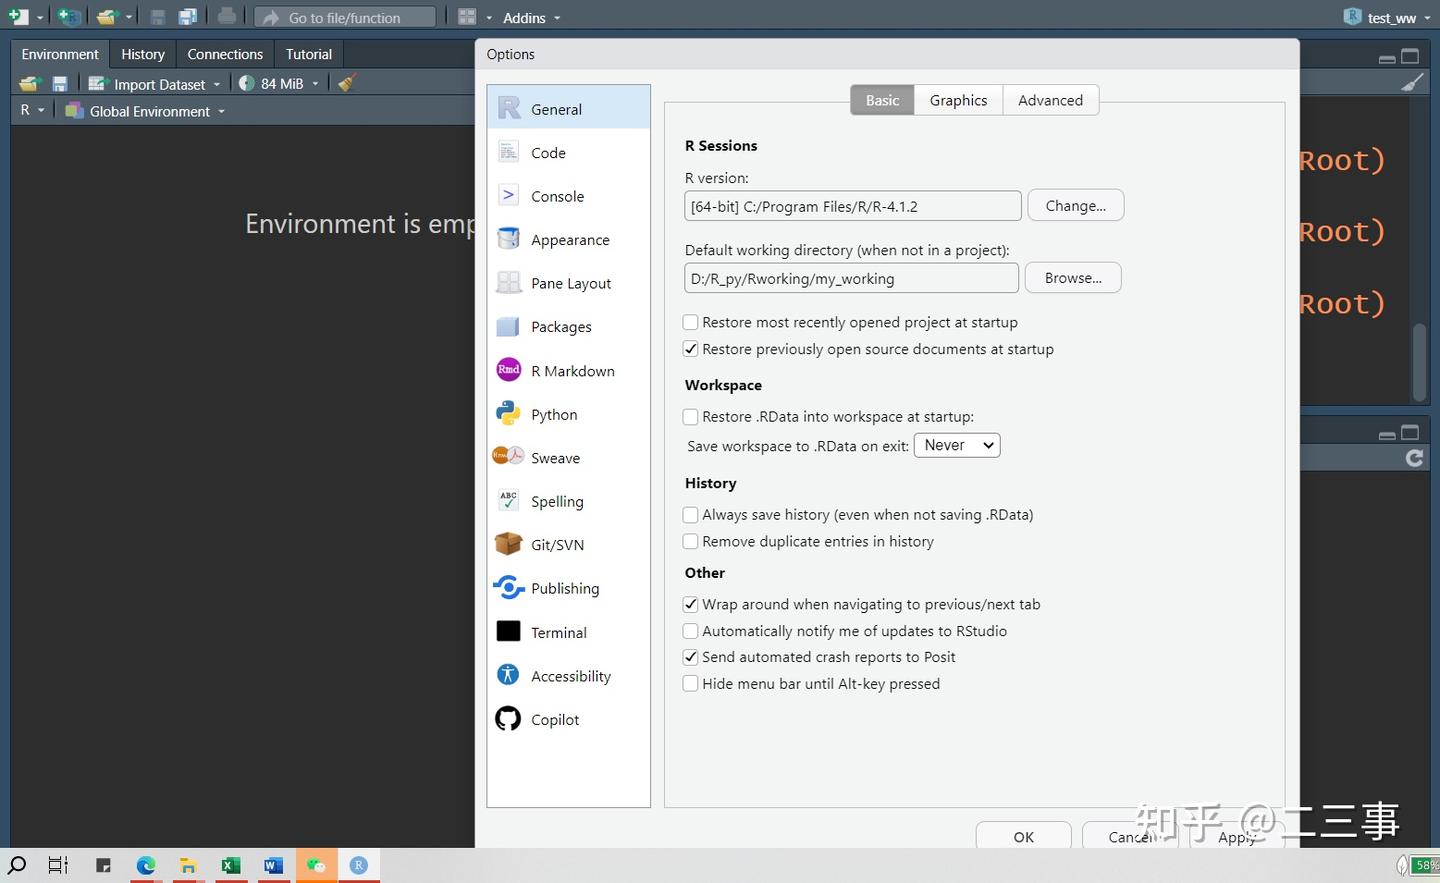Viewport: 1440px width, 883px height.
Task: Expand the Open File recent files arrow
Action: (129, 18)
